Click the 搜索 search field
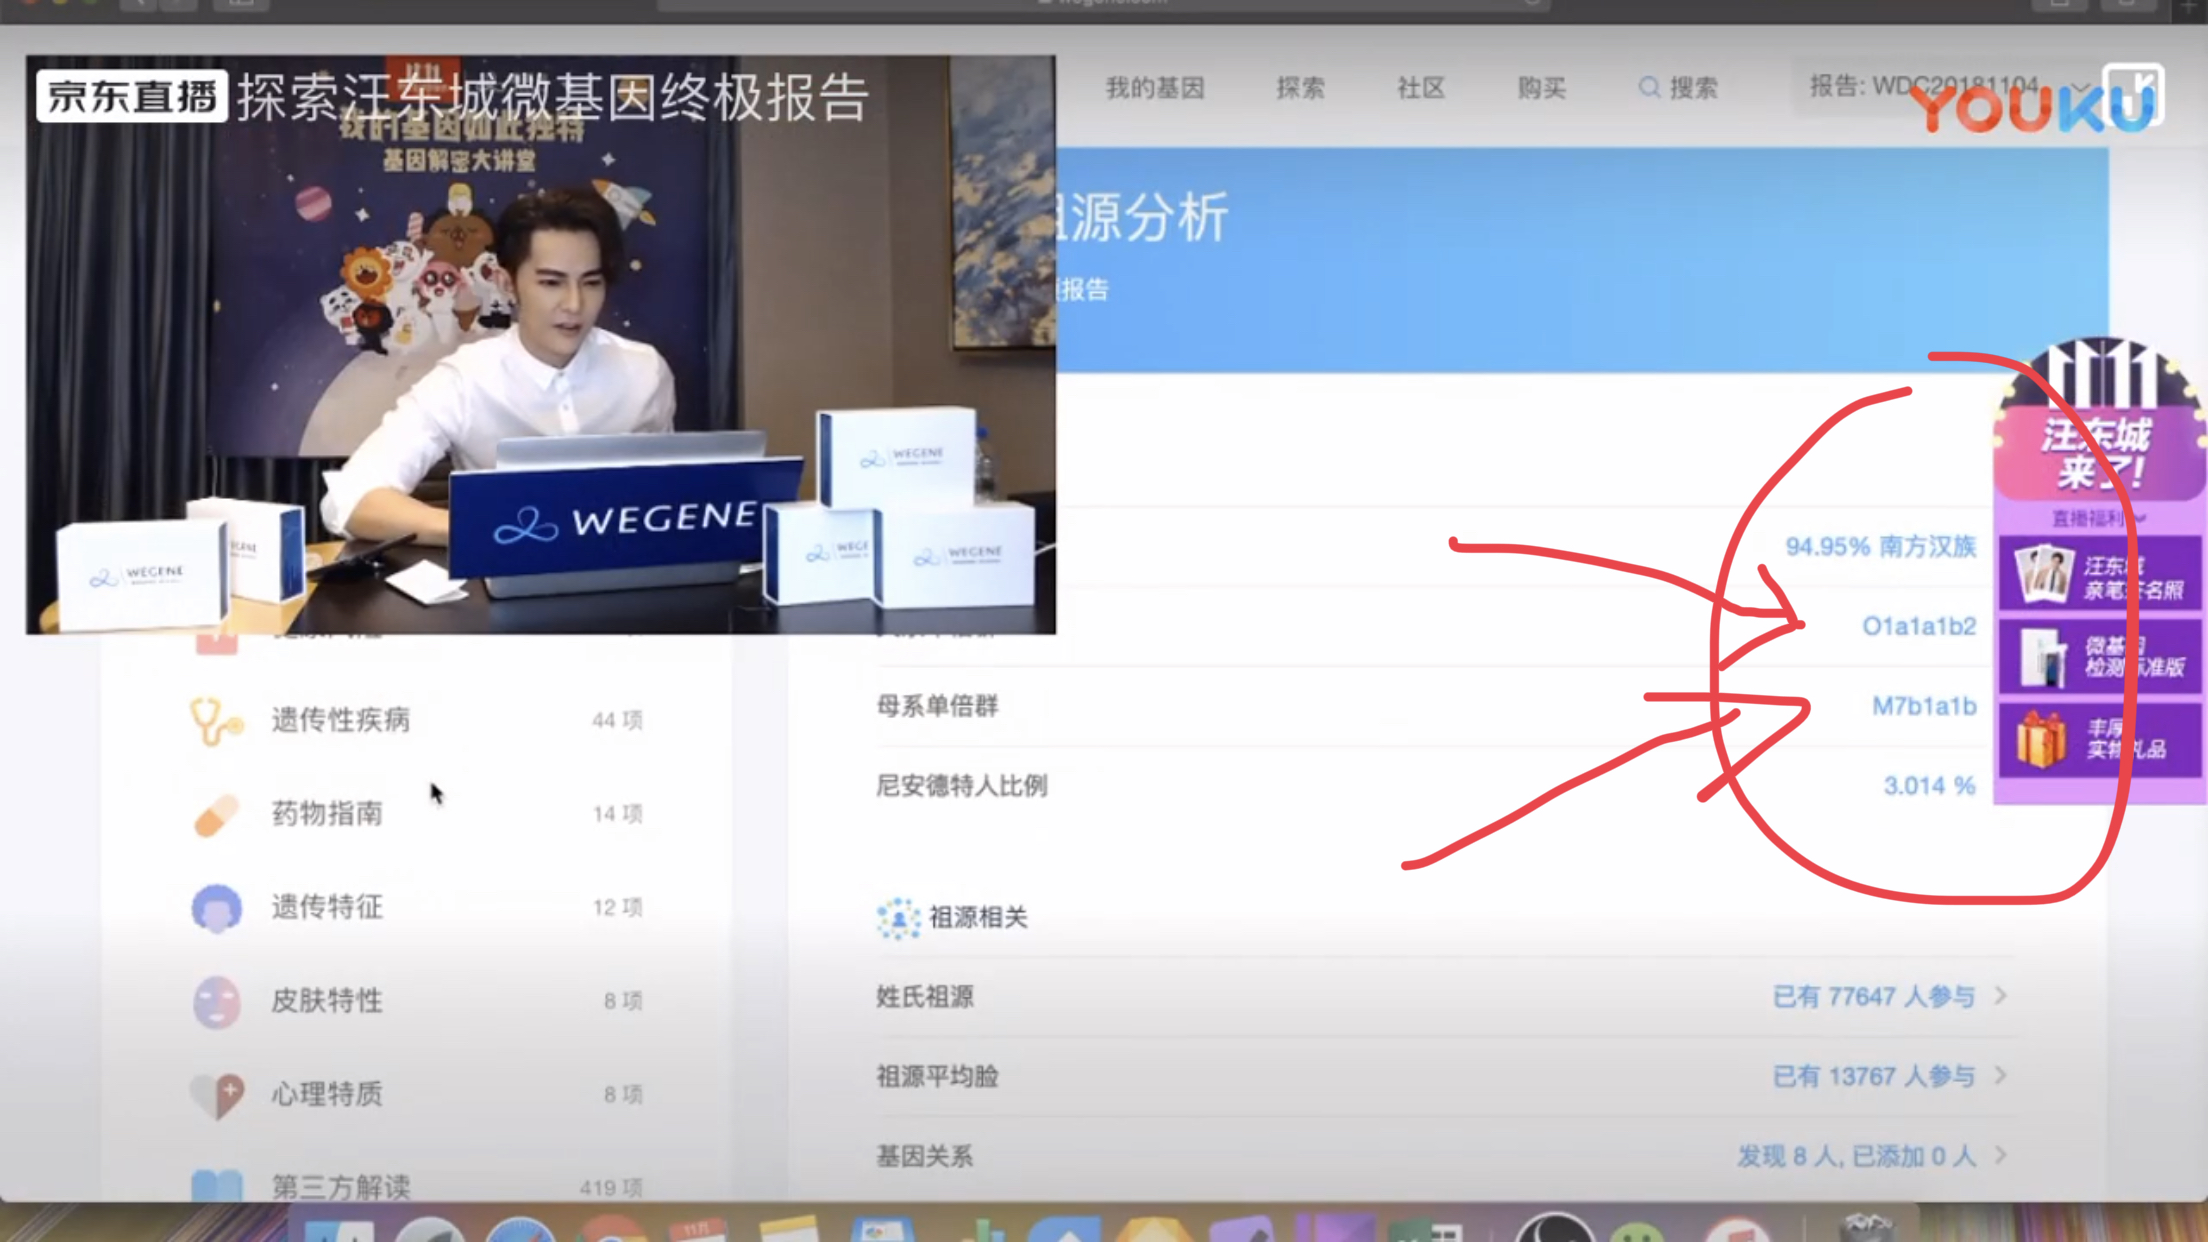2208x1242 pixels. [x=1678, y=88]
